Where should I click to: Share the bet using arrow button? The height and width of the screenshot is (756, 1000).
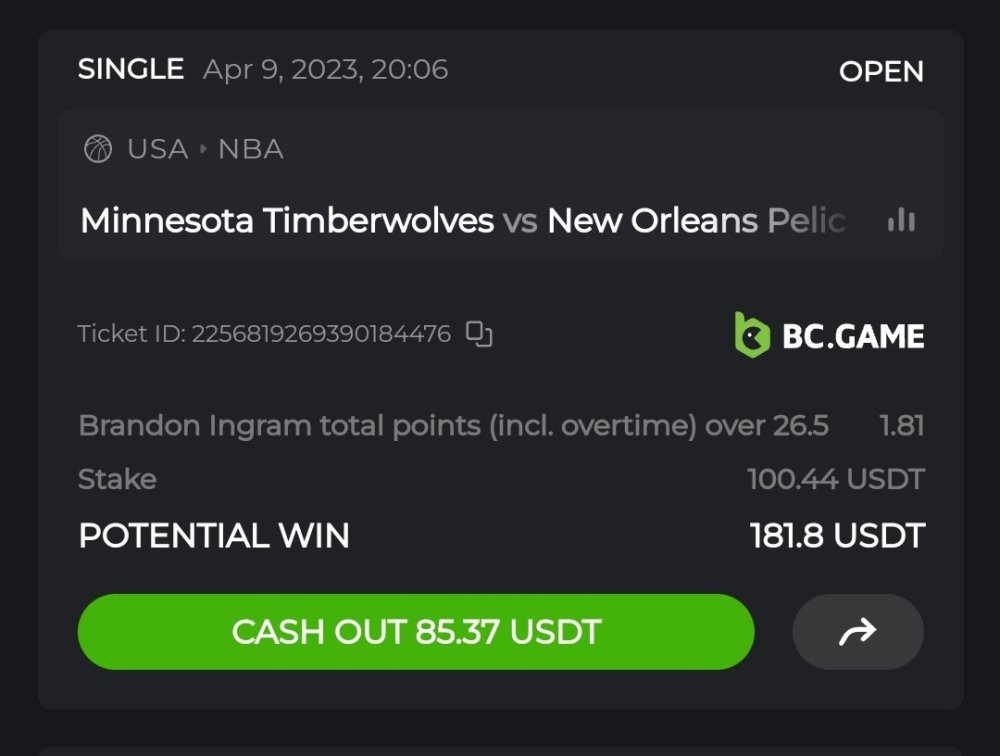857,632
